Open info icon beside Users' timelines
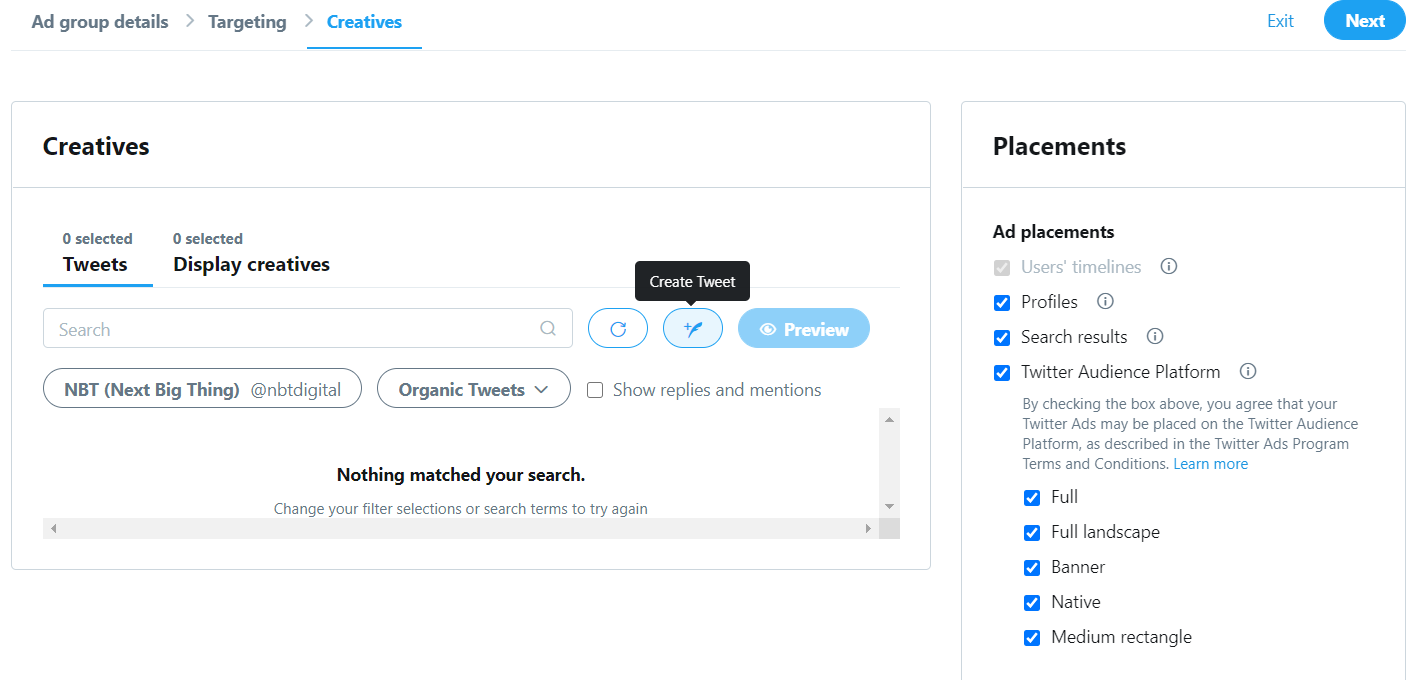The image size is (1420, 680). [1168, 267]
